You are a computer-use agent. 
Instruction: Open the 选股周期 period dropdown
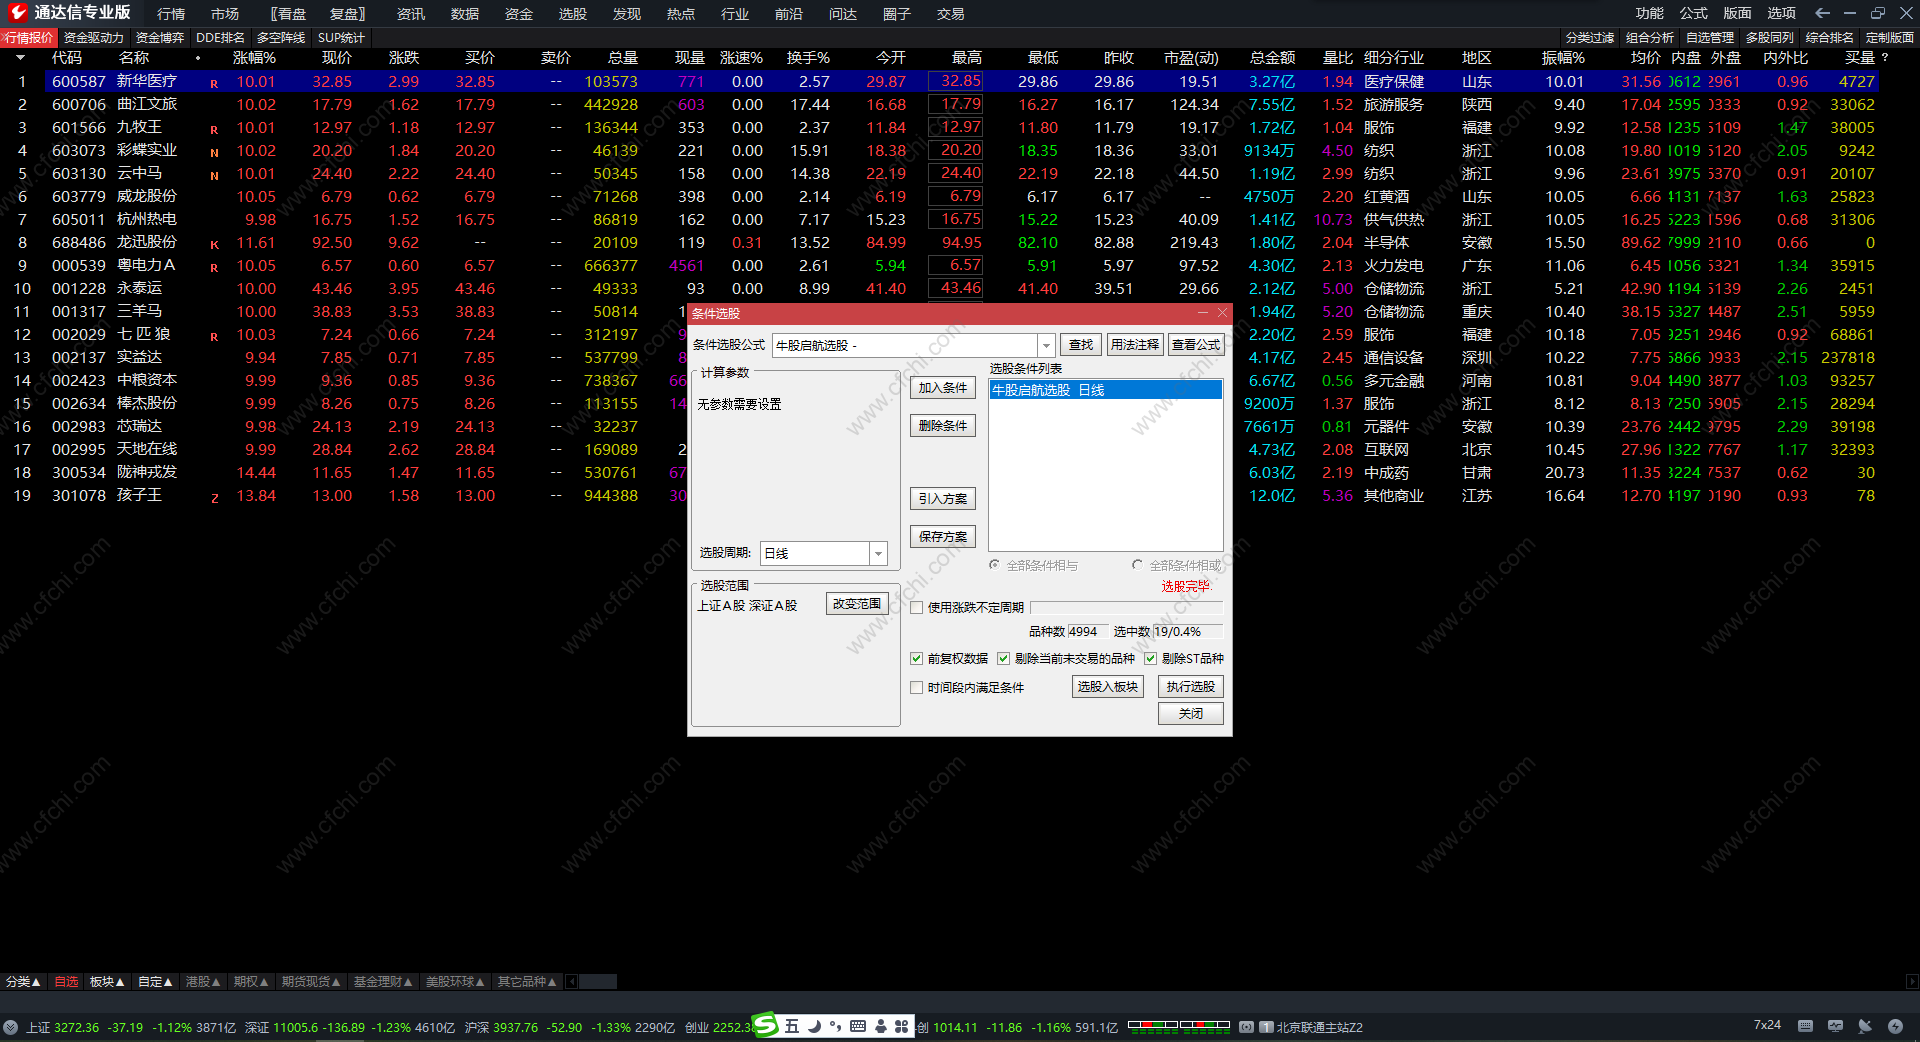878,553
